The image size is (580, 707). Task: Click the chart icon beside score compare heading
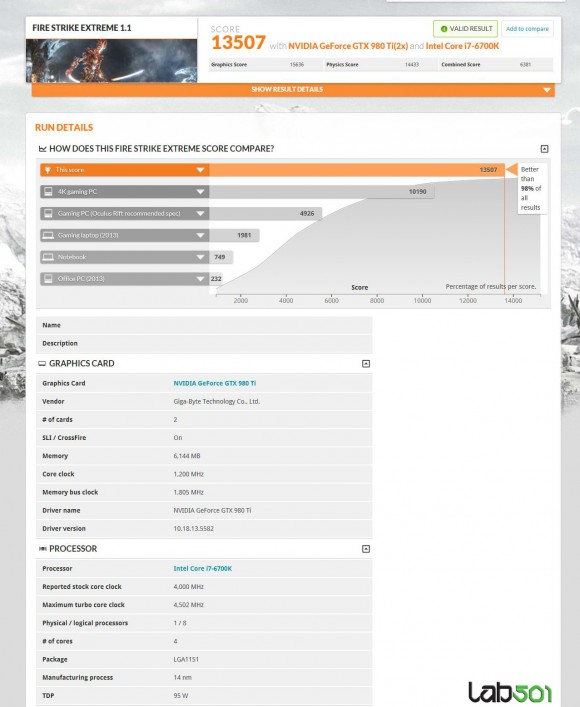42,149
